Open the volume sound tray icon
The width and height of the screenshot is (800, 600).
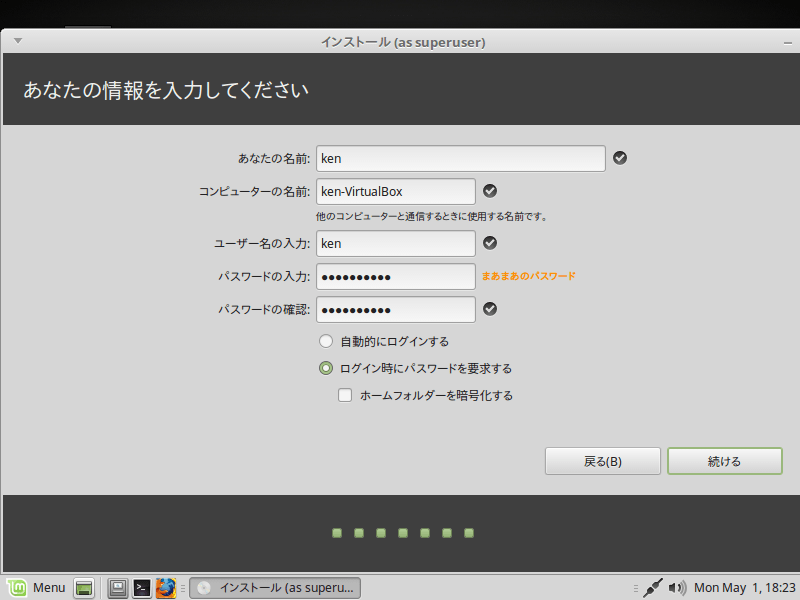point(677,588)
